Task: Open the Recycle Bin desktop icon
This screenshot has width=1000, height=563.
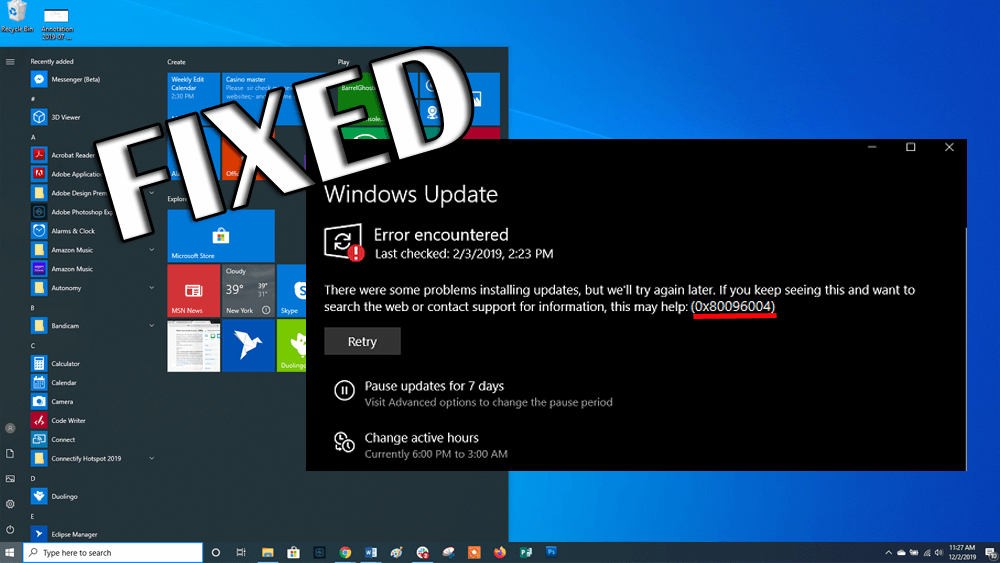Action: point(17,17)
